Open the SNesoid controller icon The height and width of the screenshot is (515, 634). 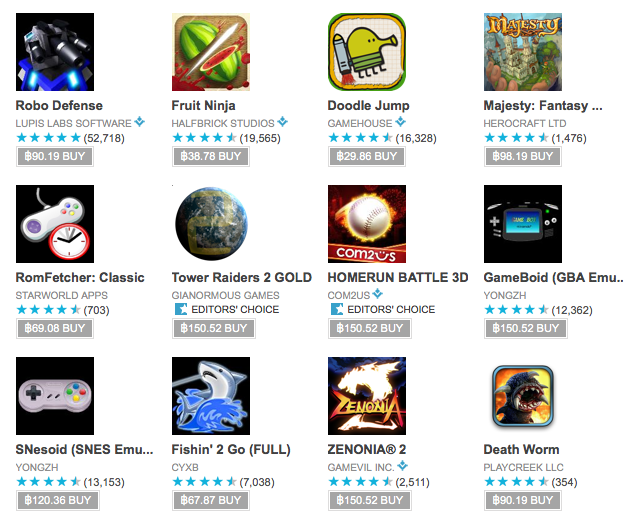[55, 396]
